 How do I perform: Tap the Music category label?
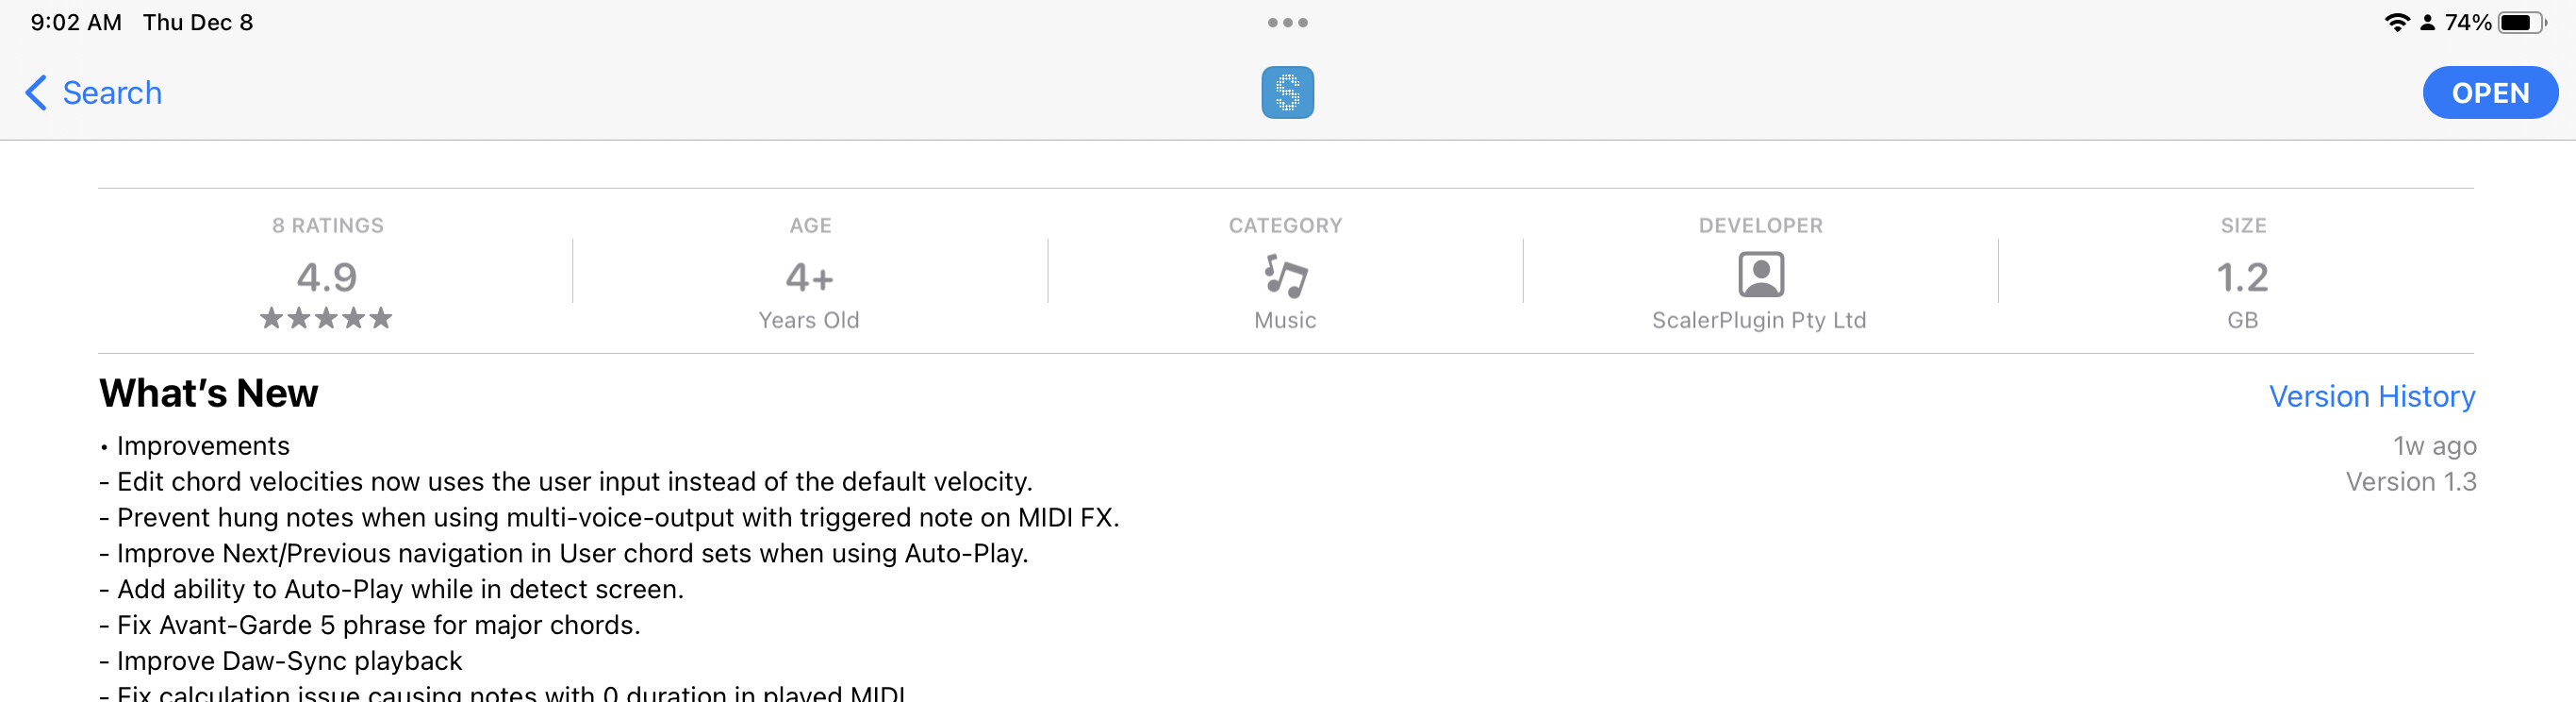(x=1285, y=320)
